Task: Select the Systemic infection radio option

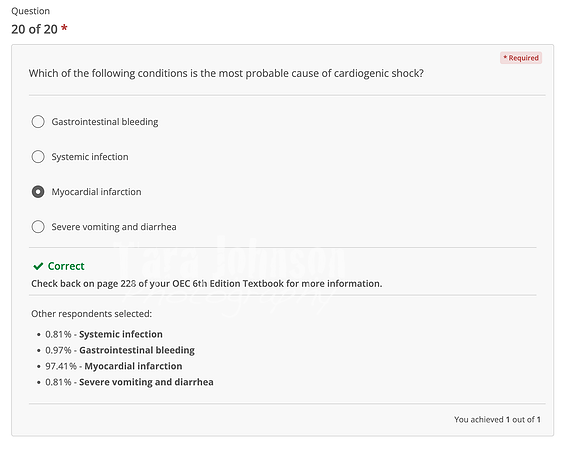Action: coord(38,157)
